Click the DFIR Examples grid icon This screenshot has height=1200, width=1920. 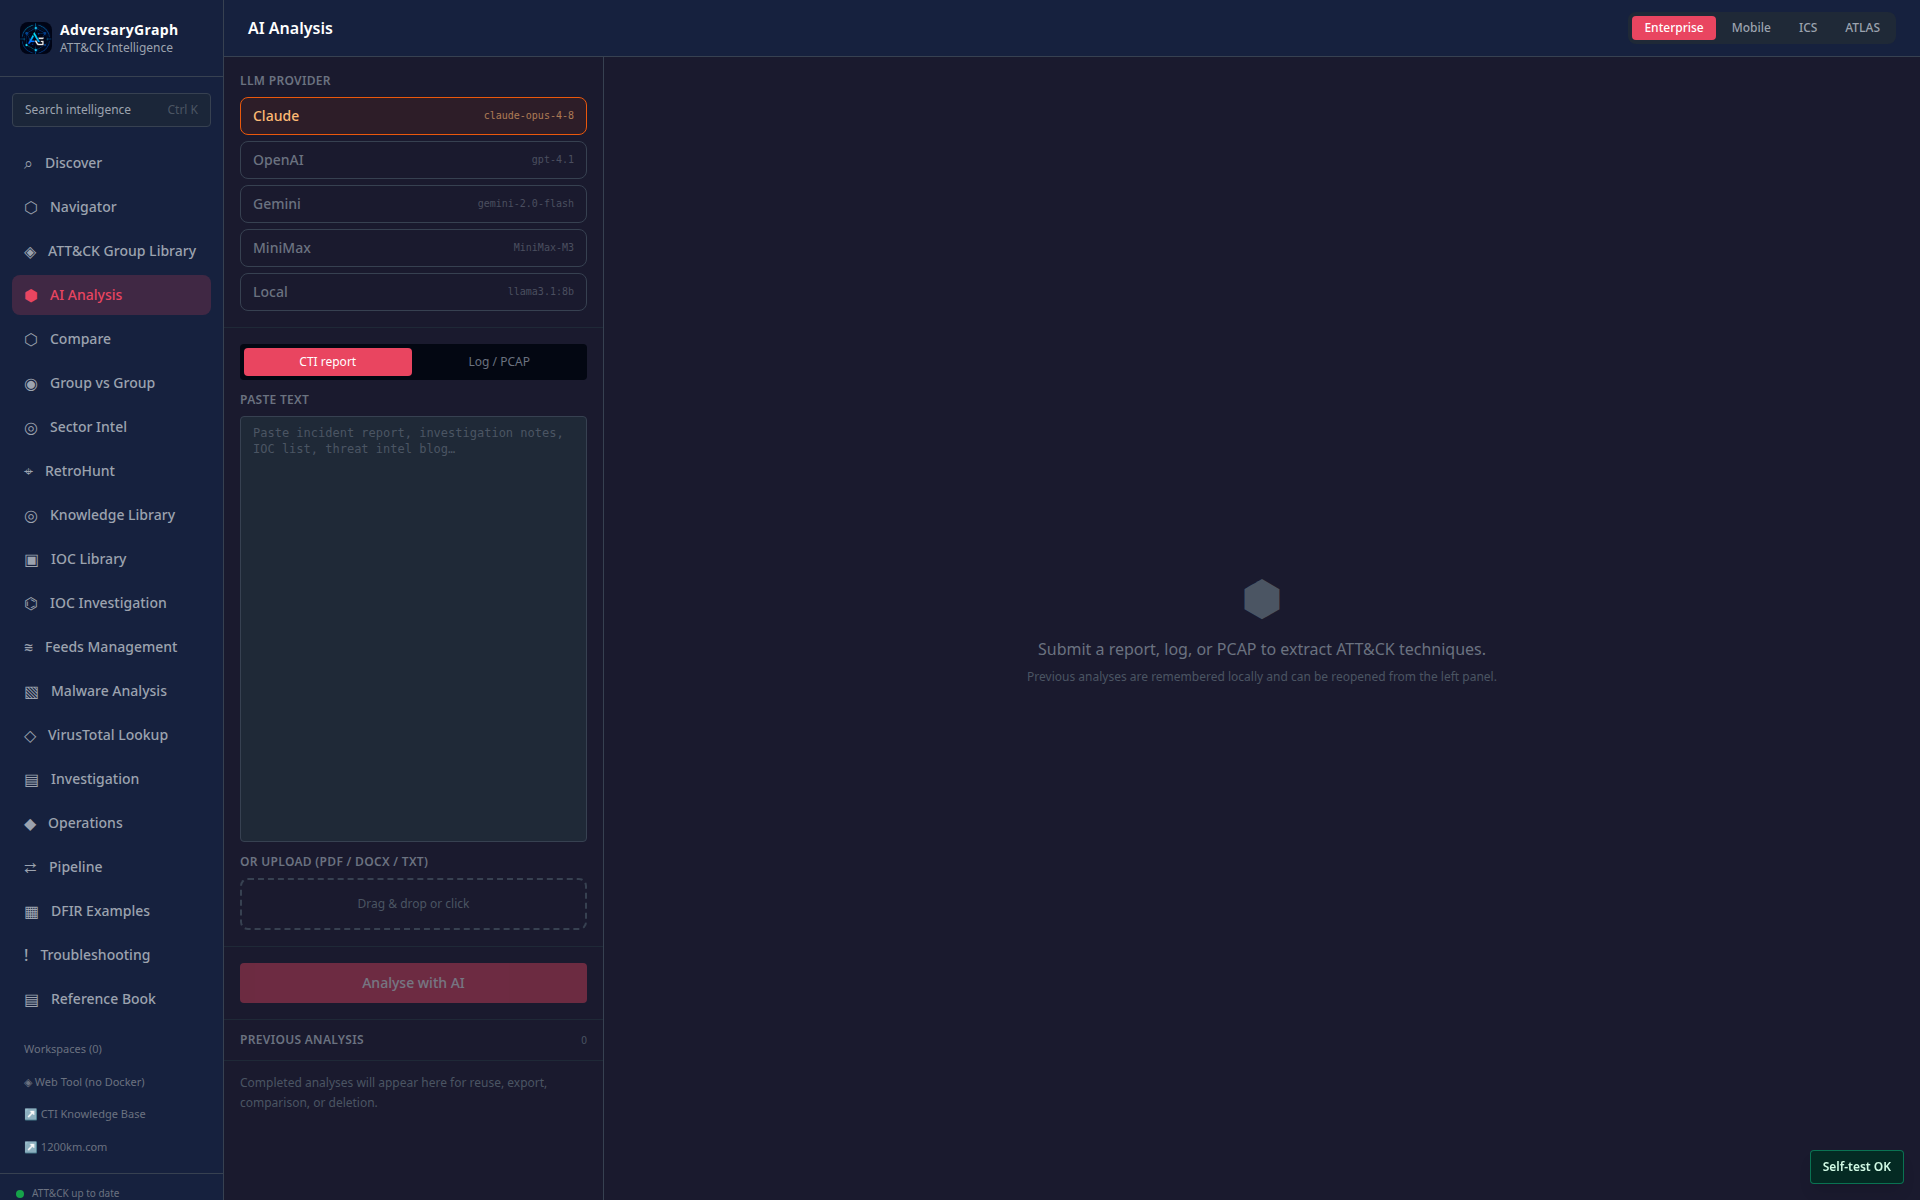click(31, 912)
